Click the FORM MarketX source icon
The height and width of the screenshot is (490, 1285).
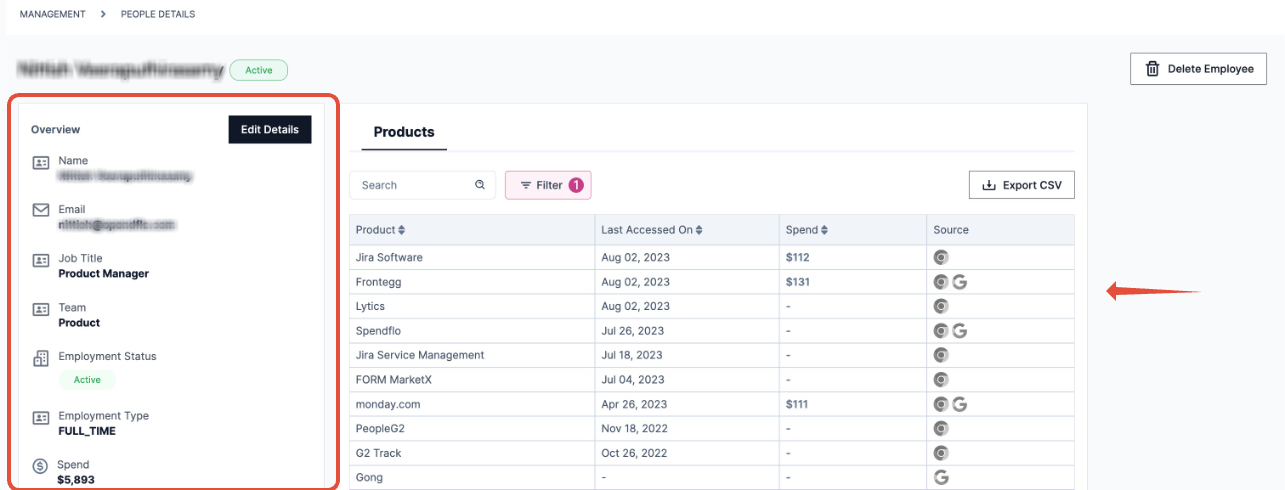point(941,380)
